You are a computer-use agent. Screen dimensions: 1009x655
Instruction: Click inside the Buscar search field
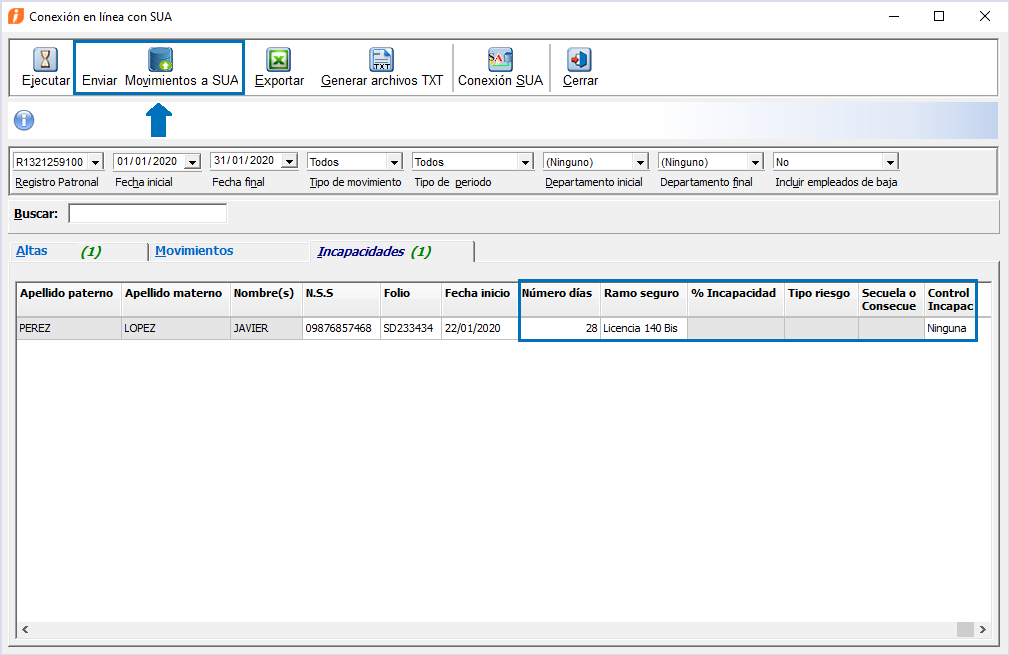tap(147, 214)
